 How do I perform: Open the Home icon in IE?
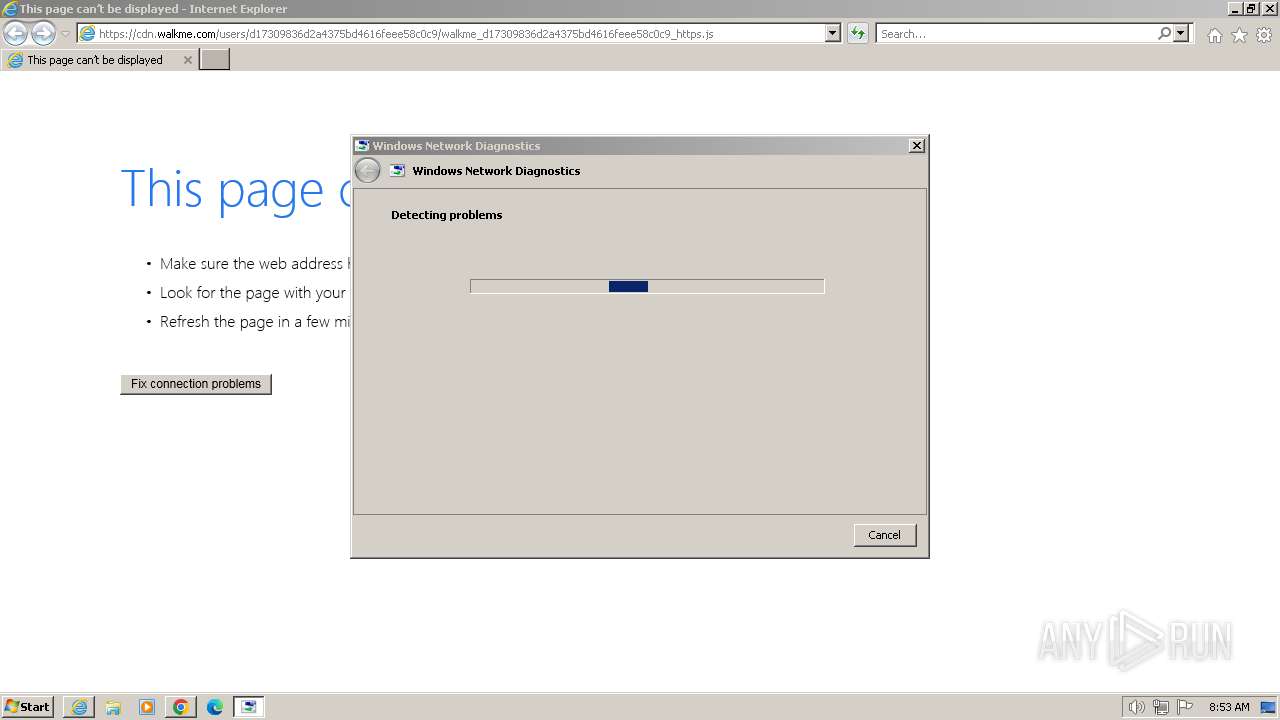click(x=1214, y=35)
